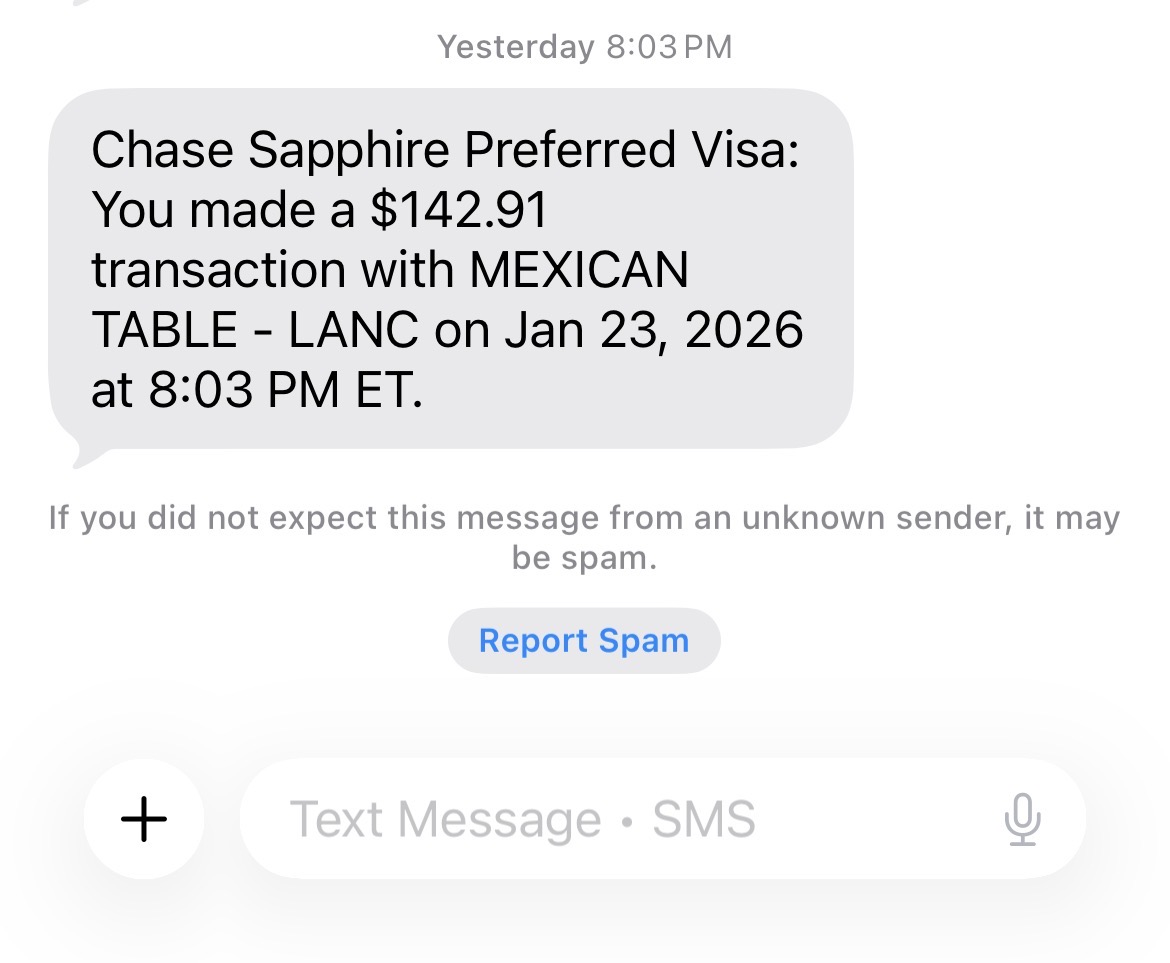The image size is (1170, 963).
Task: Tap the word Yesterday in the timestamp
Action: point(515,46)
